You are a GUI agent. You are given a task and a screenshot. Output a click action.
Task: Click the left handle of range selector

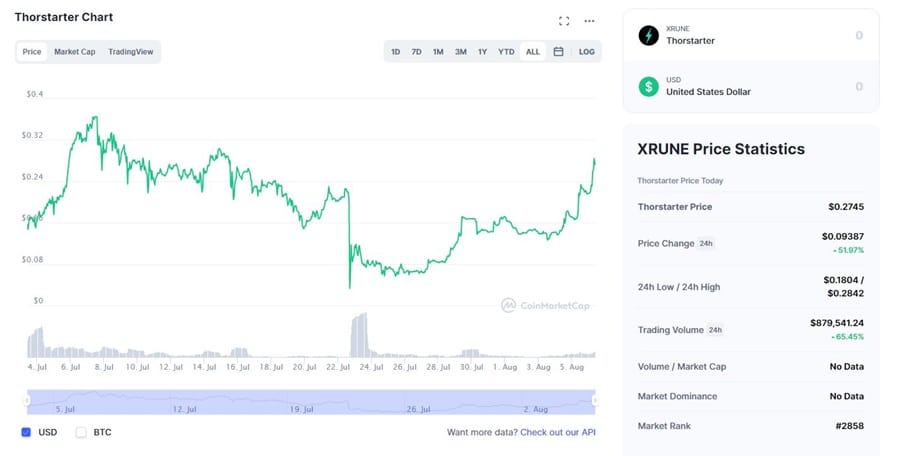(x=27, y=400)
